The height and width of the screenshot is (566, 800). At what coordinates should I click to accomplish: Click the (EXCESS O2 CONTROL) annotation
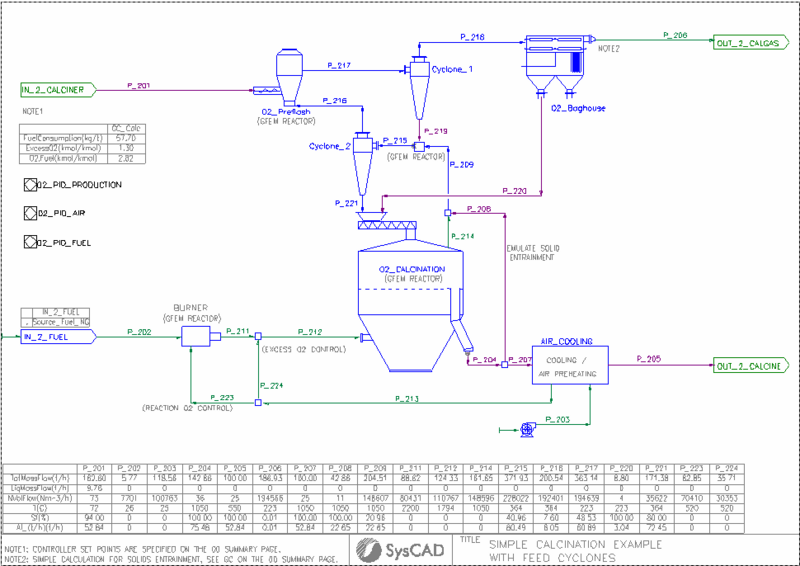tap(304, 350)
